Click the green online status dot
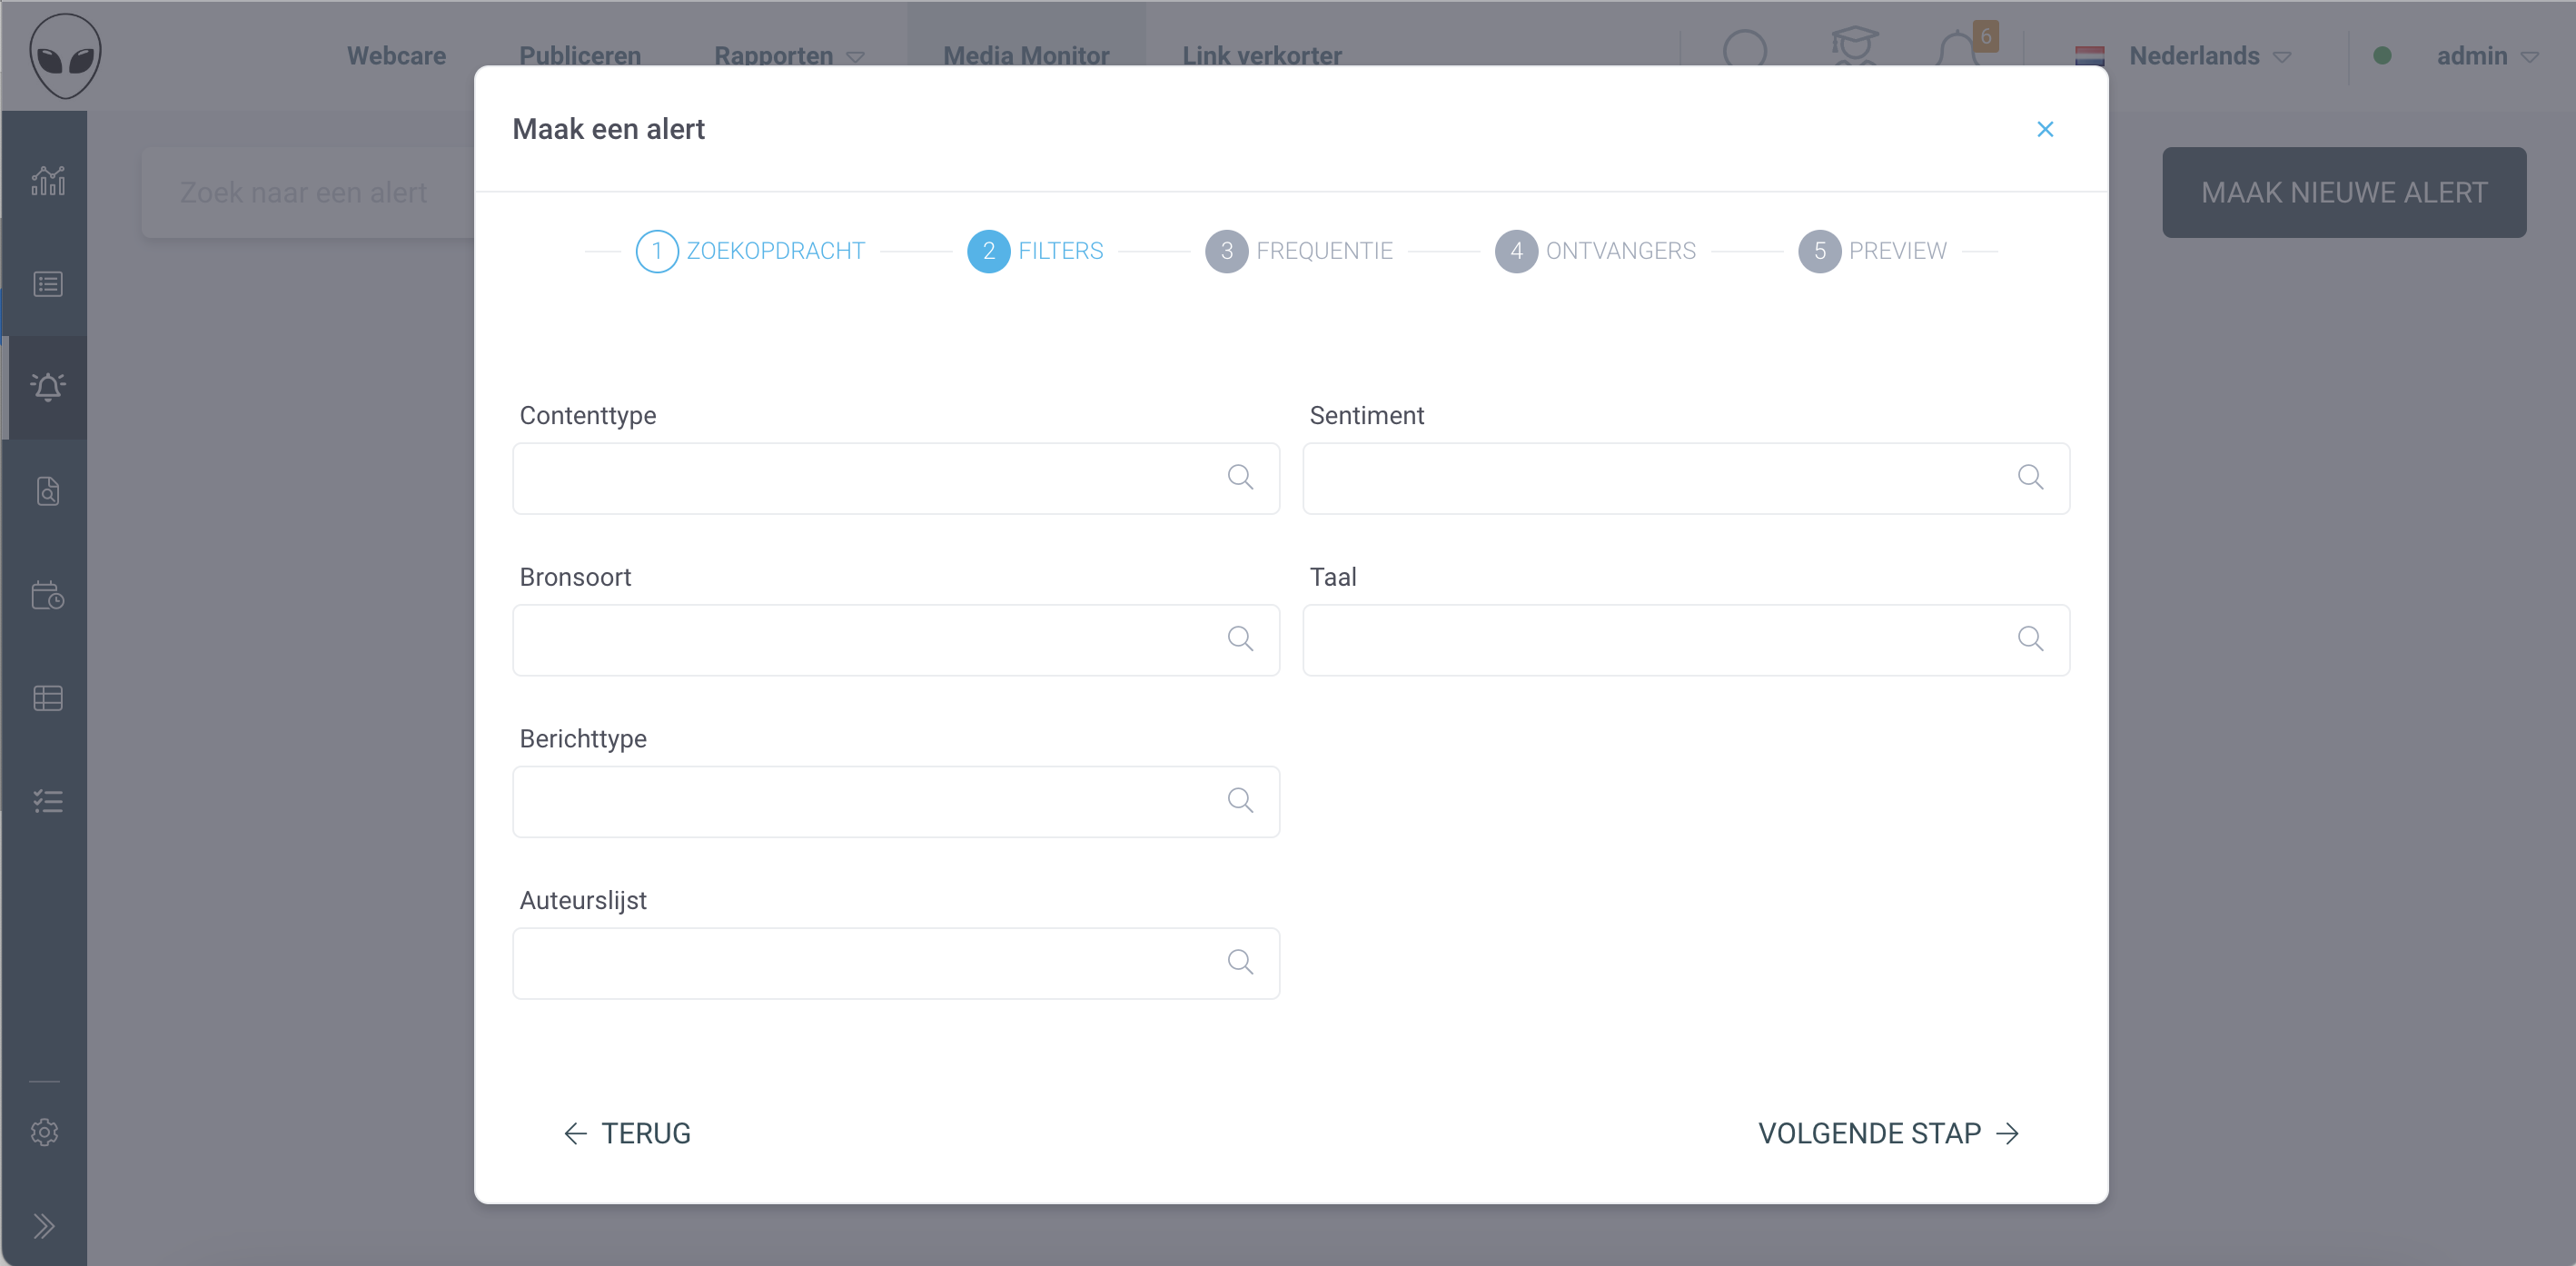This screenshot has width=2576, height=1266. (2382, 56)
